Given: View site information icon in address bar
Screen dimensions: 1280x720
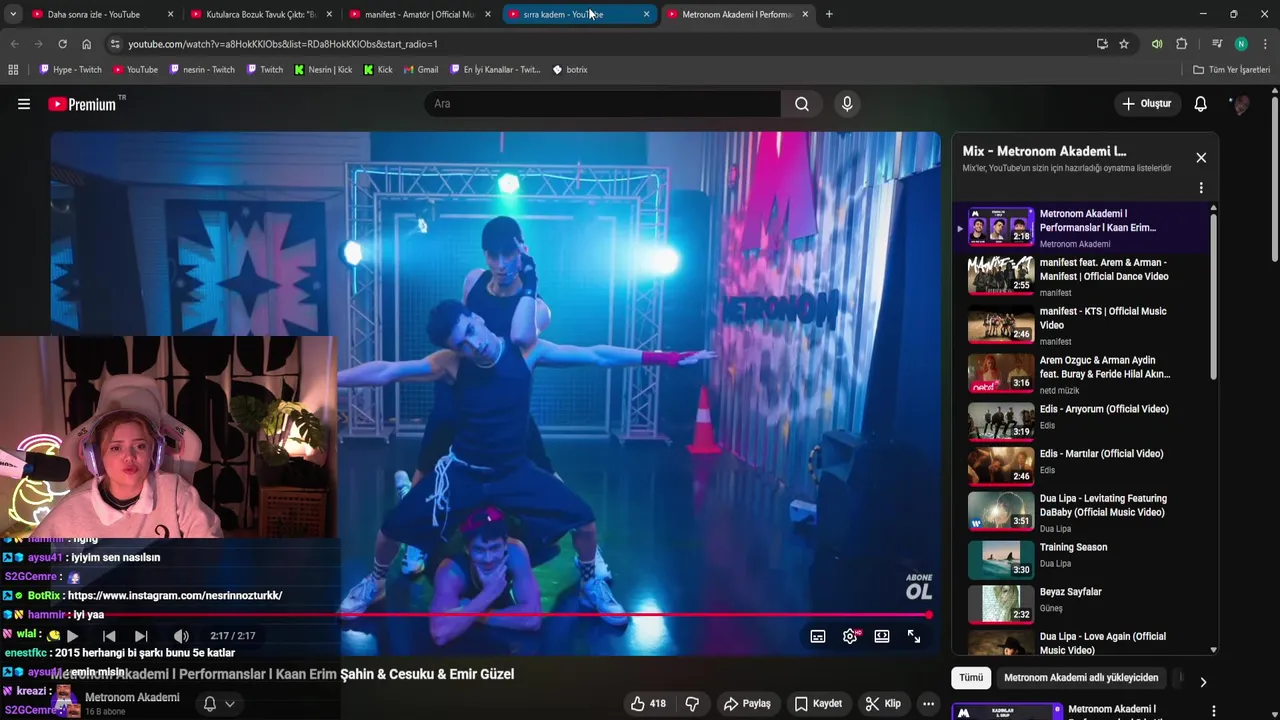Looking at the screenshot, I should point(115,44).
